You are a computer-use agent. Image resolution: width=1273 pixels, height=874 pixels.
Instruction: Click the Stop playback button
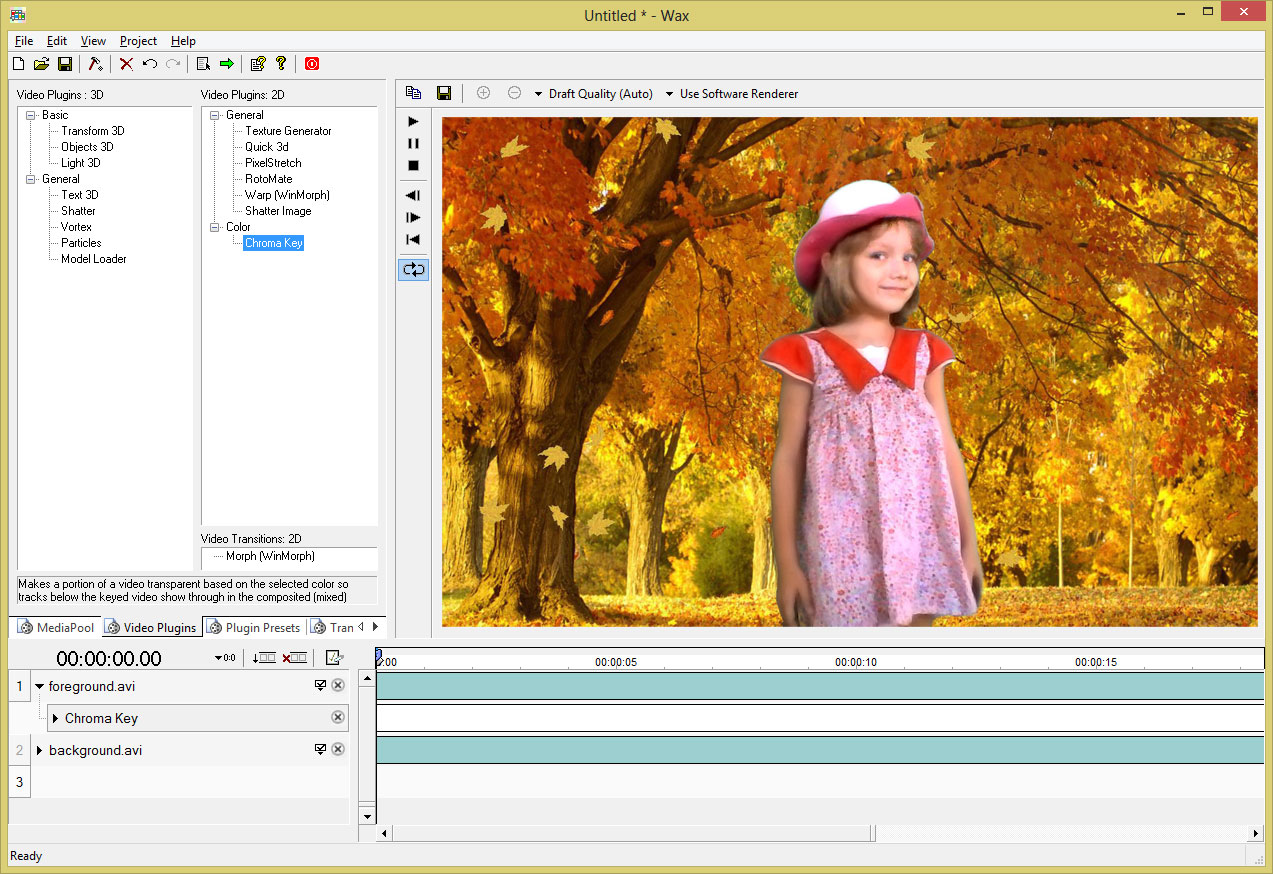(413, 166)
